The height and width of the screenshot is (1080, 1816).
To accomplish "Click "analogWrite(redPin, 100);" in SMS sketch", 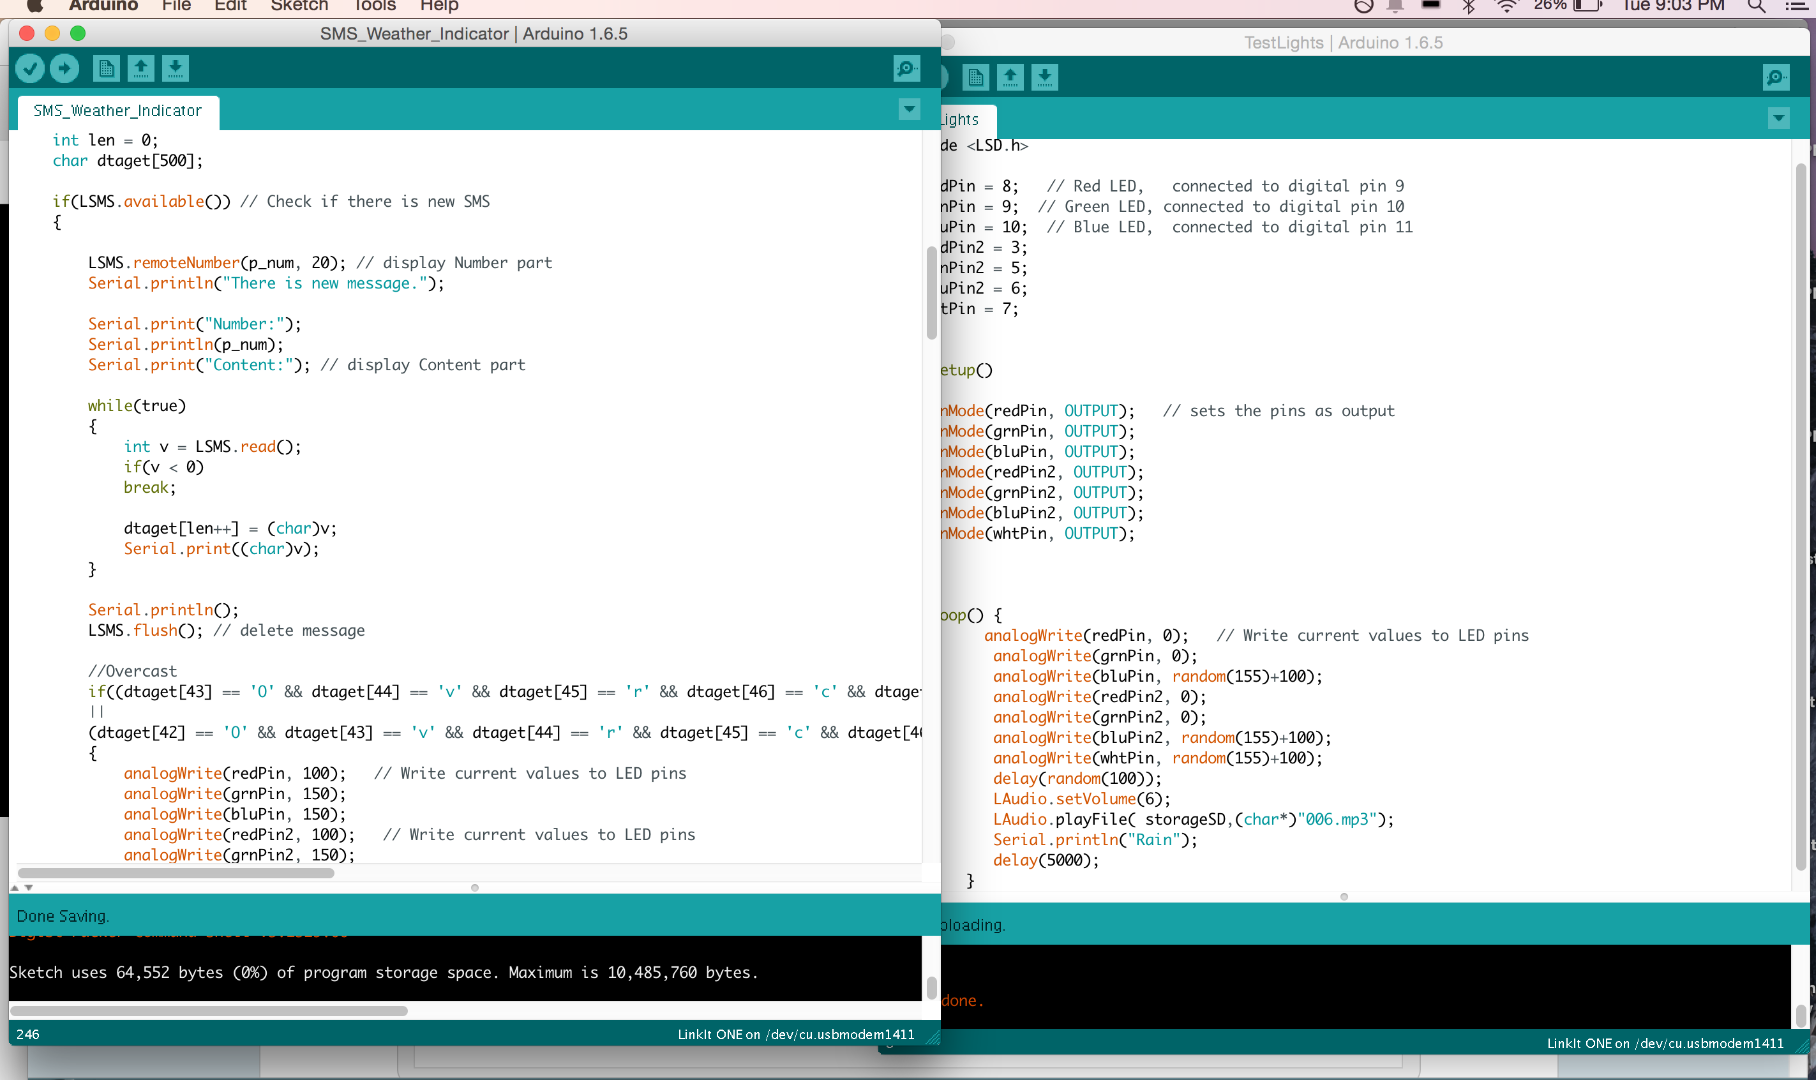I will coord(235,774).
